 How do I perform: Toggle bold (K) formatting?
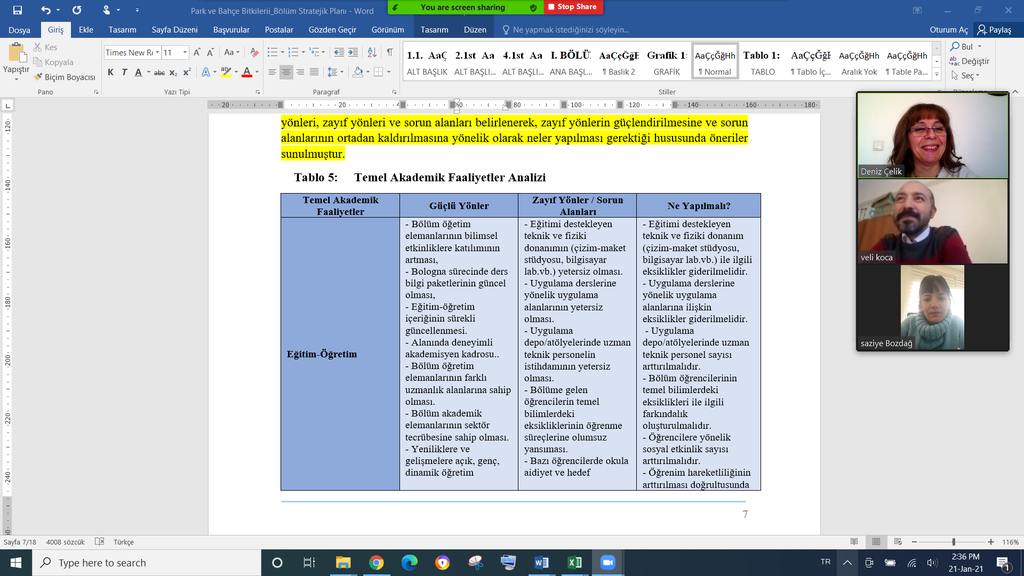tap(111, 72)
